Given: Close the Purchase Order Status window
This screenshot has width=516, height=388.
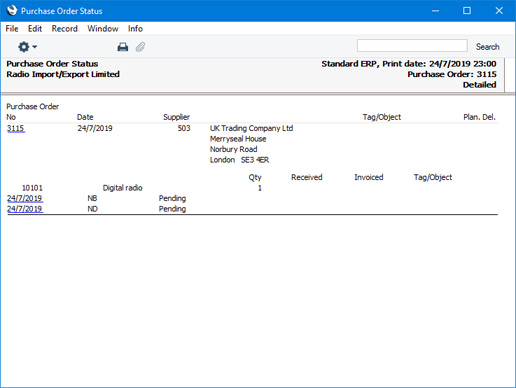Looking at the screenshot, I should (x=499, y=11).
